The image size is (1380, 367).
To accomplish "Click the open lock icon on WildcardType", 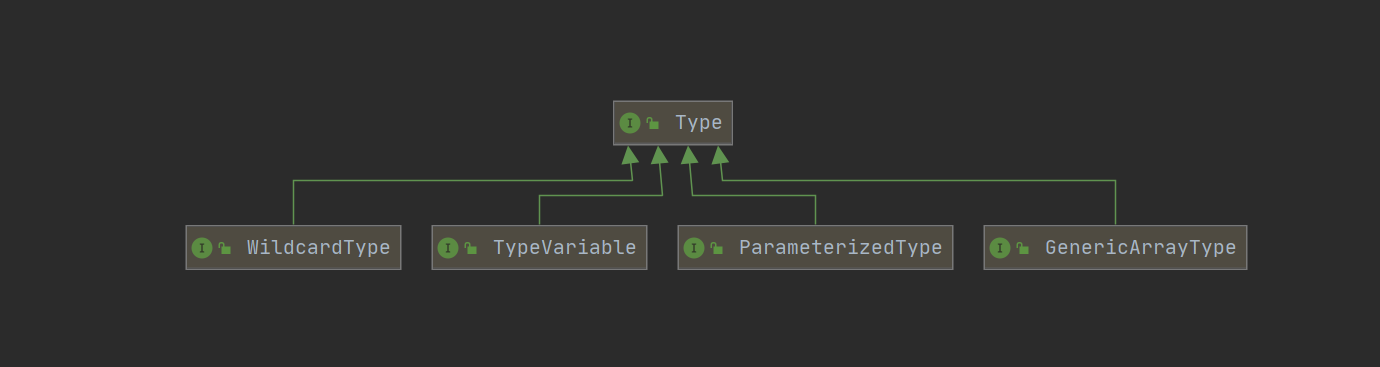I will point(224,248).
